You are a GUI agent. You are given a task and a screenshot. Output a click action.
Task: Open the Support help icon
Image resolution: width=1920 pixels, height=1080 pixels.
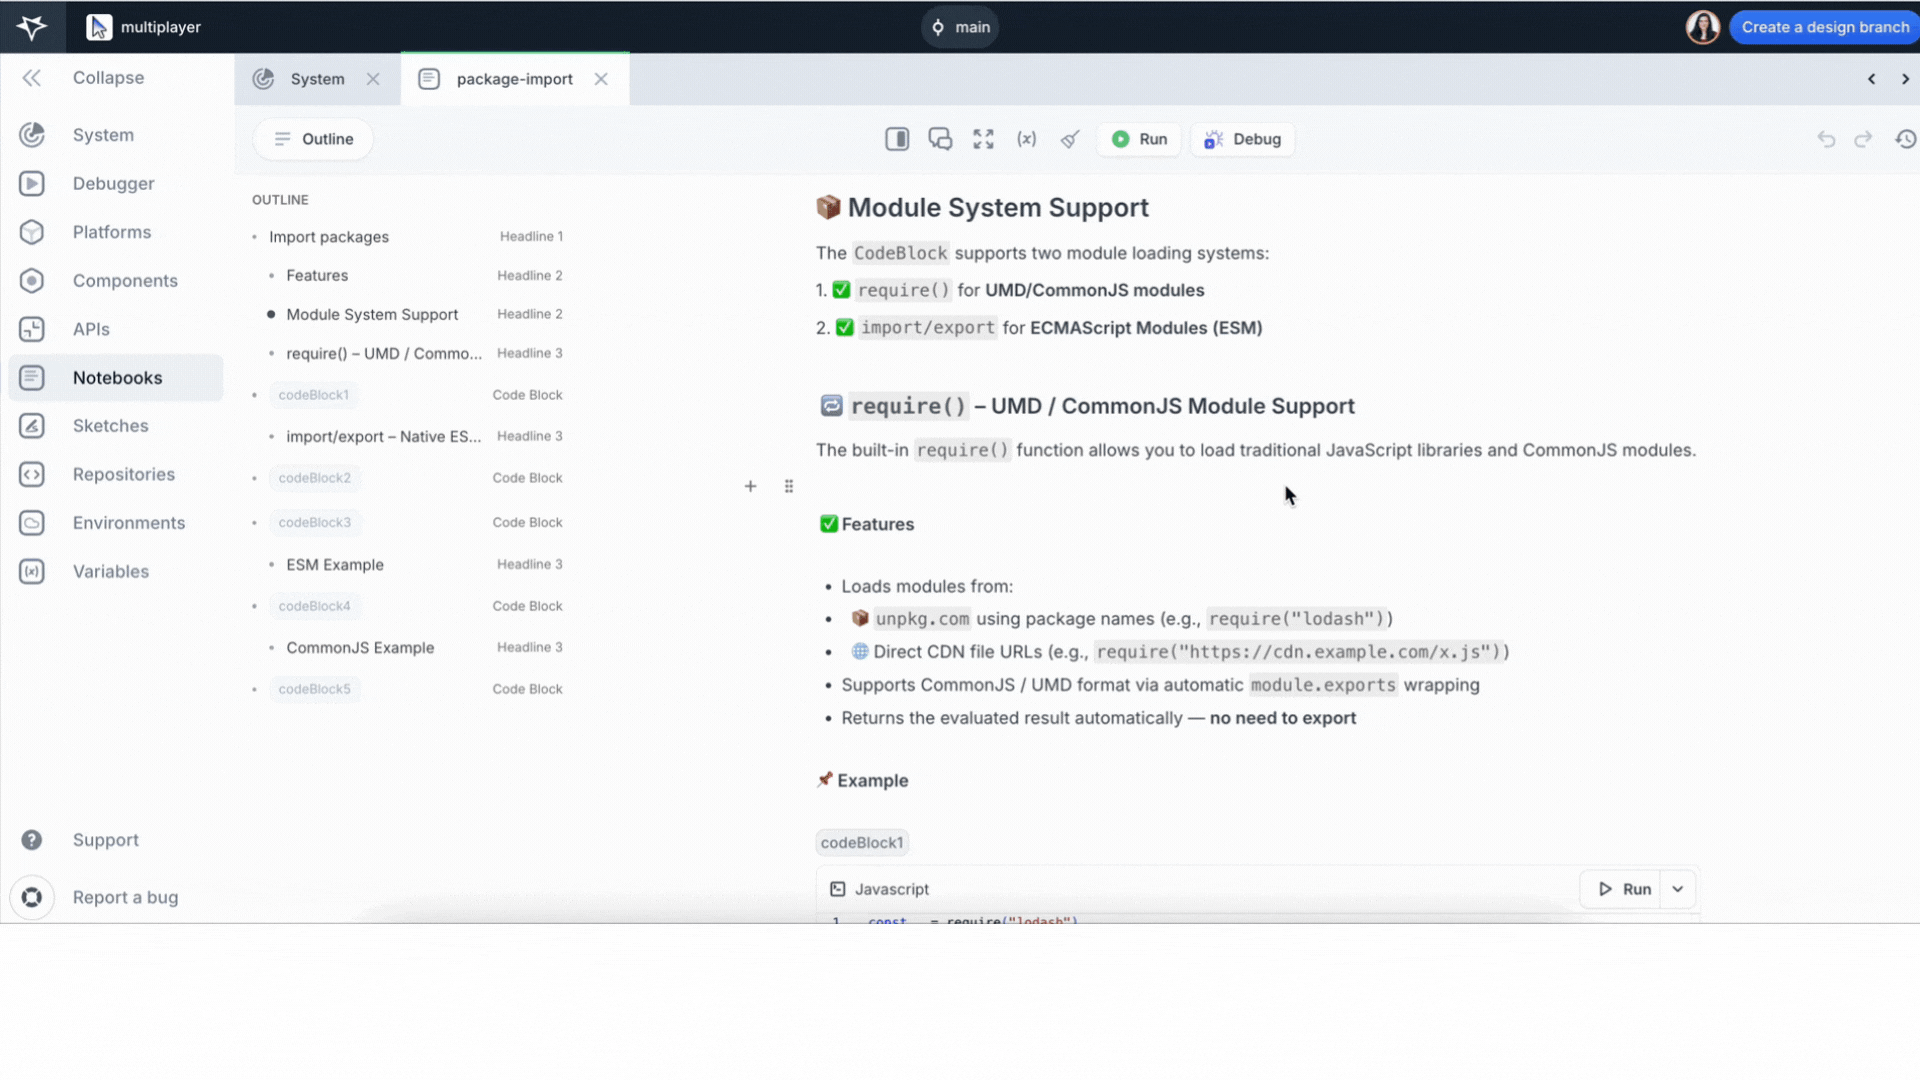[x=32, y=840]
